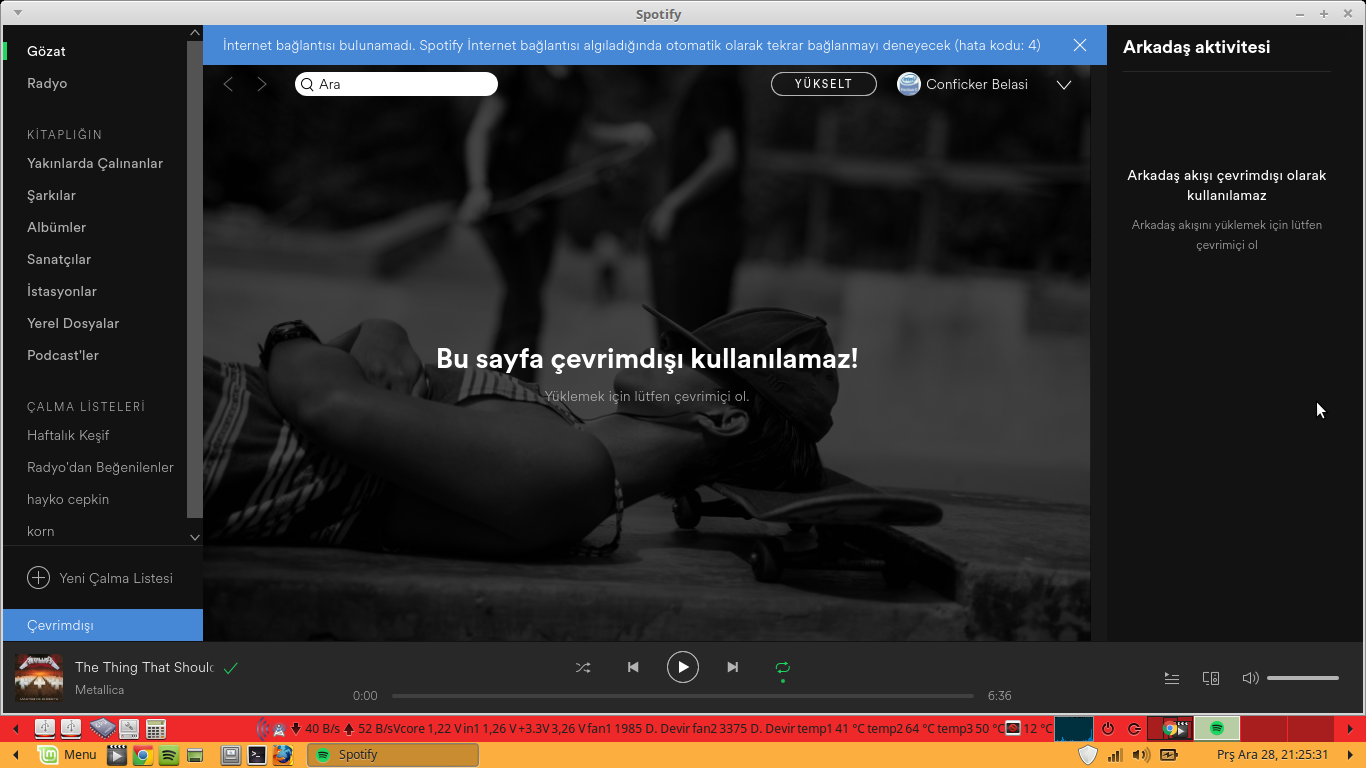Open Sanatçılar in the library

click(59, 259)
